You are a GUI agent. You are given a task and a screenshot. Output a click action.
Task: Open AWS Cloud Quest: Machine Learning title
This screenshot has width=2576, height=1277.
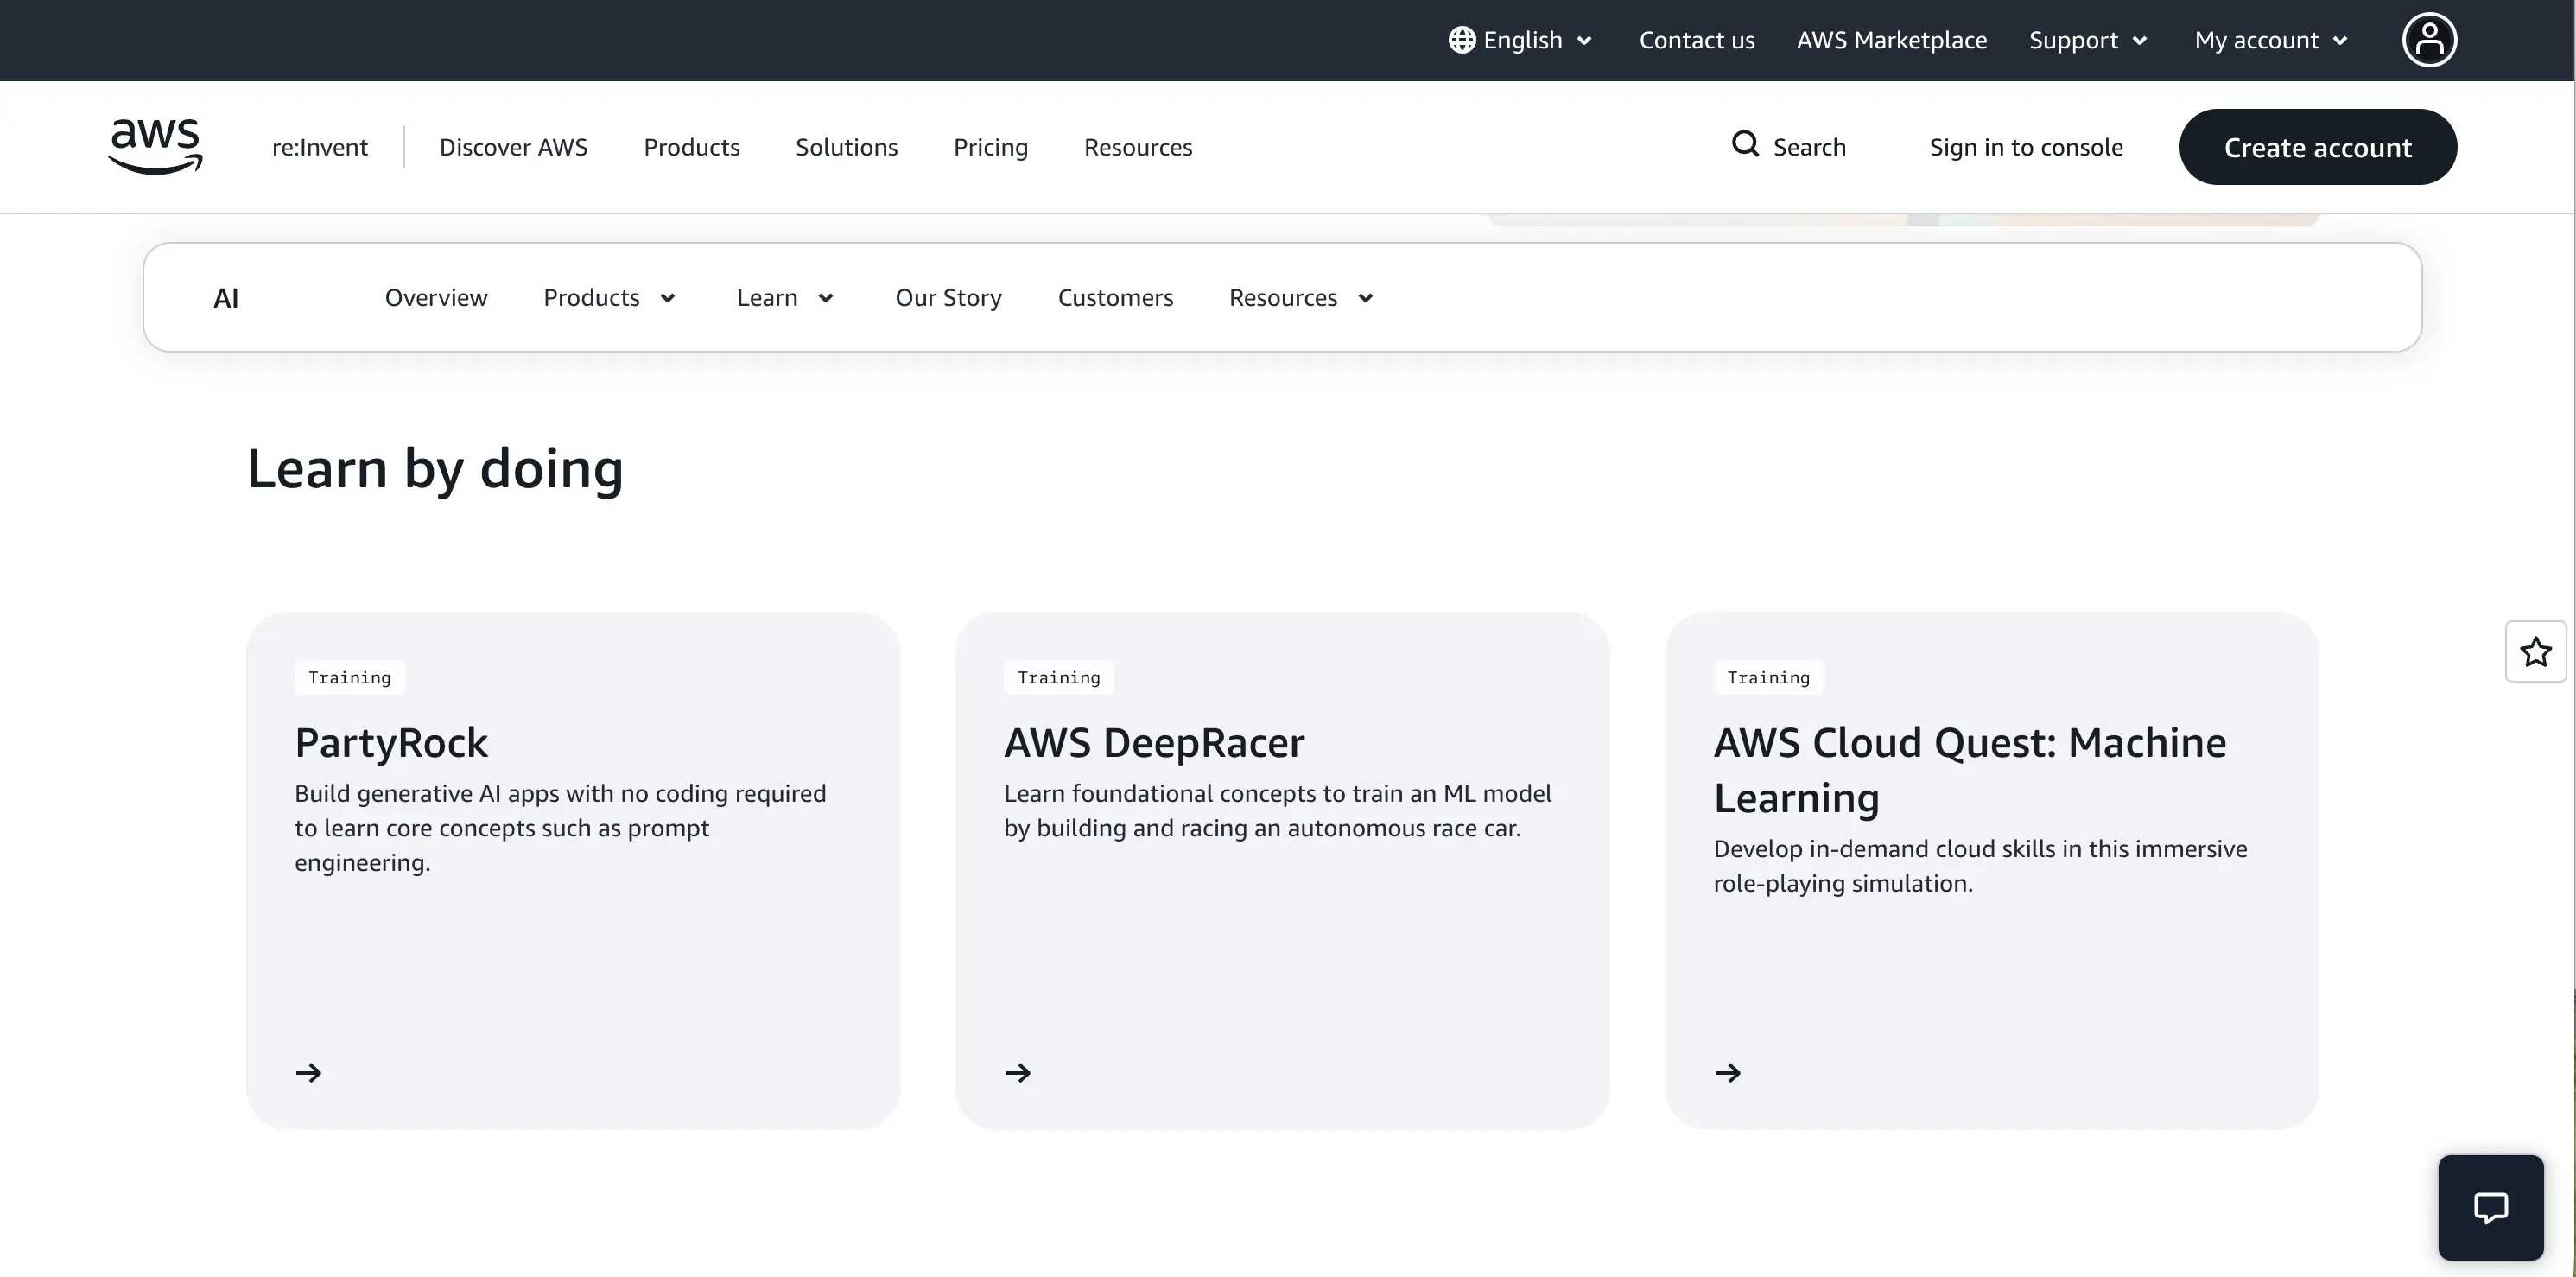coord(1970,770)
